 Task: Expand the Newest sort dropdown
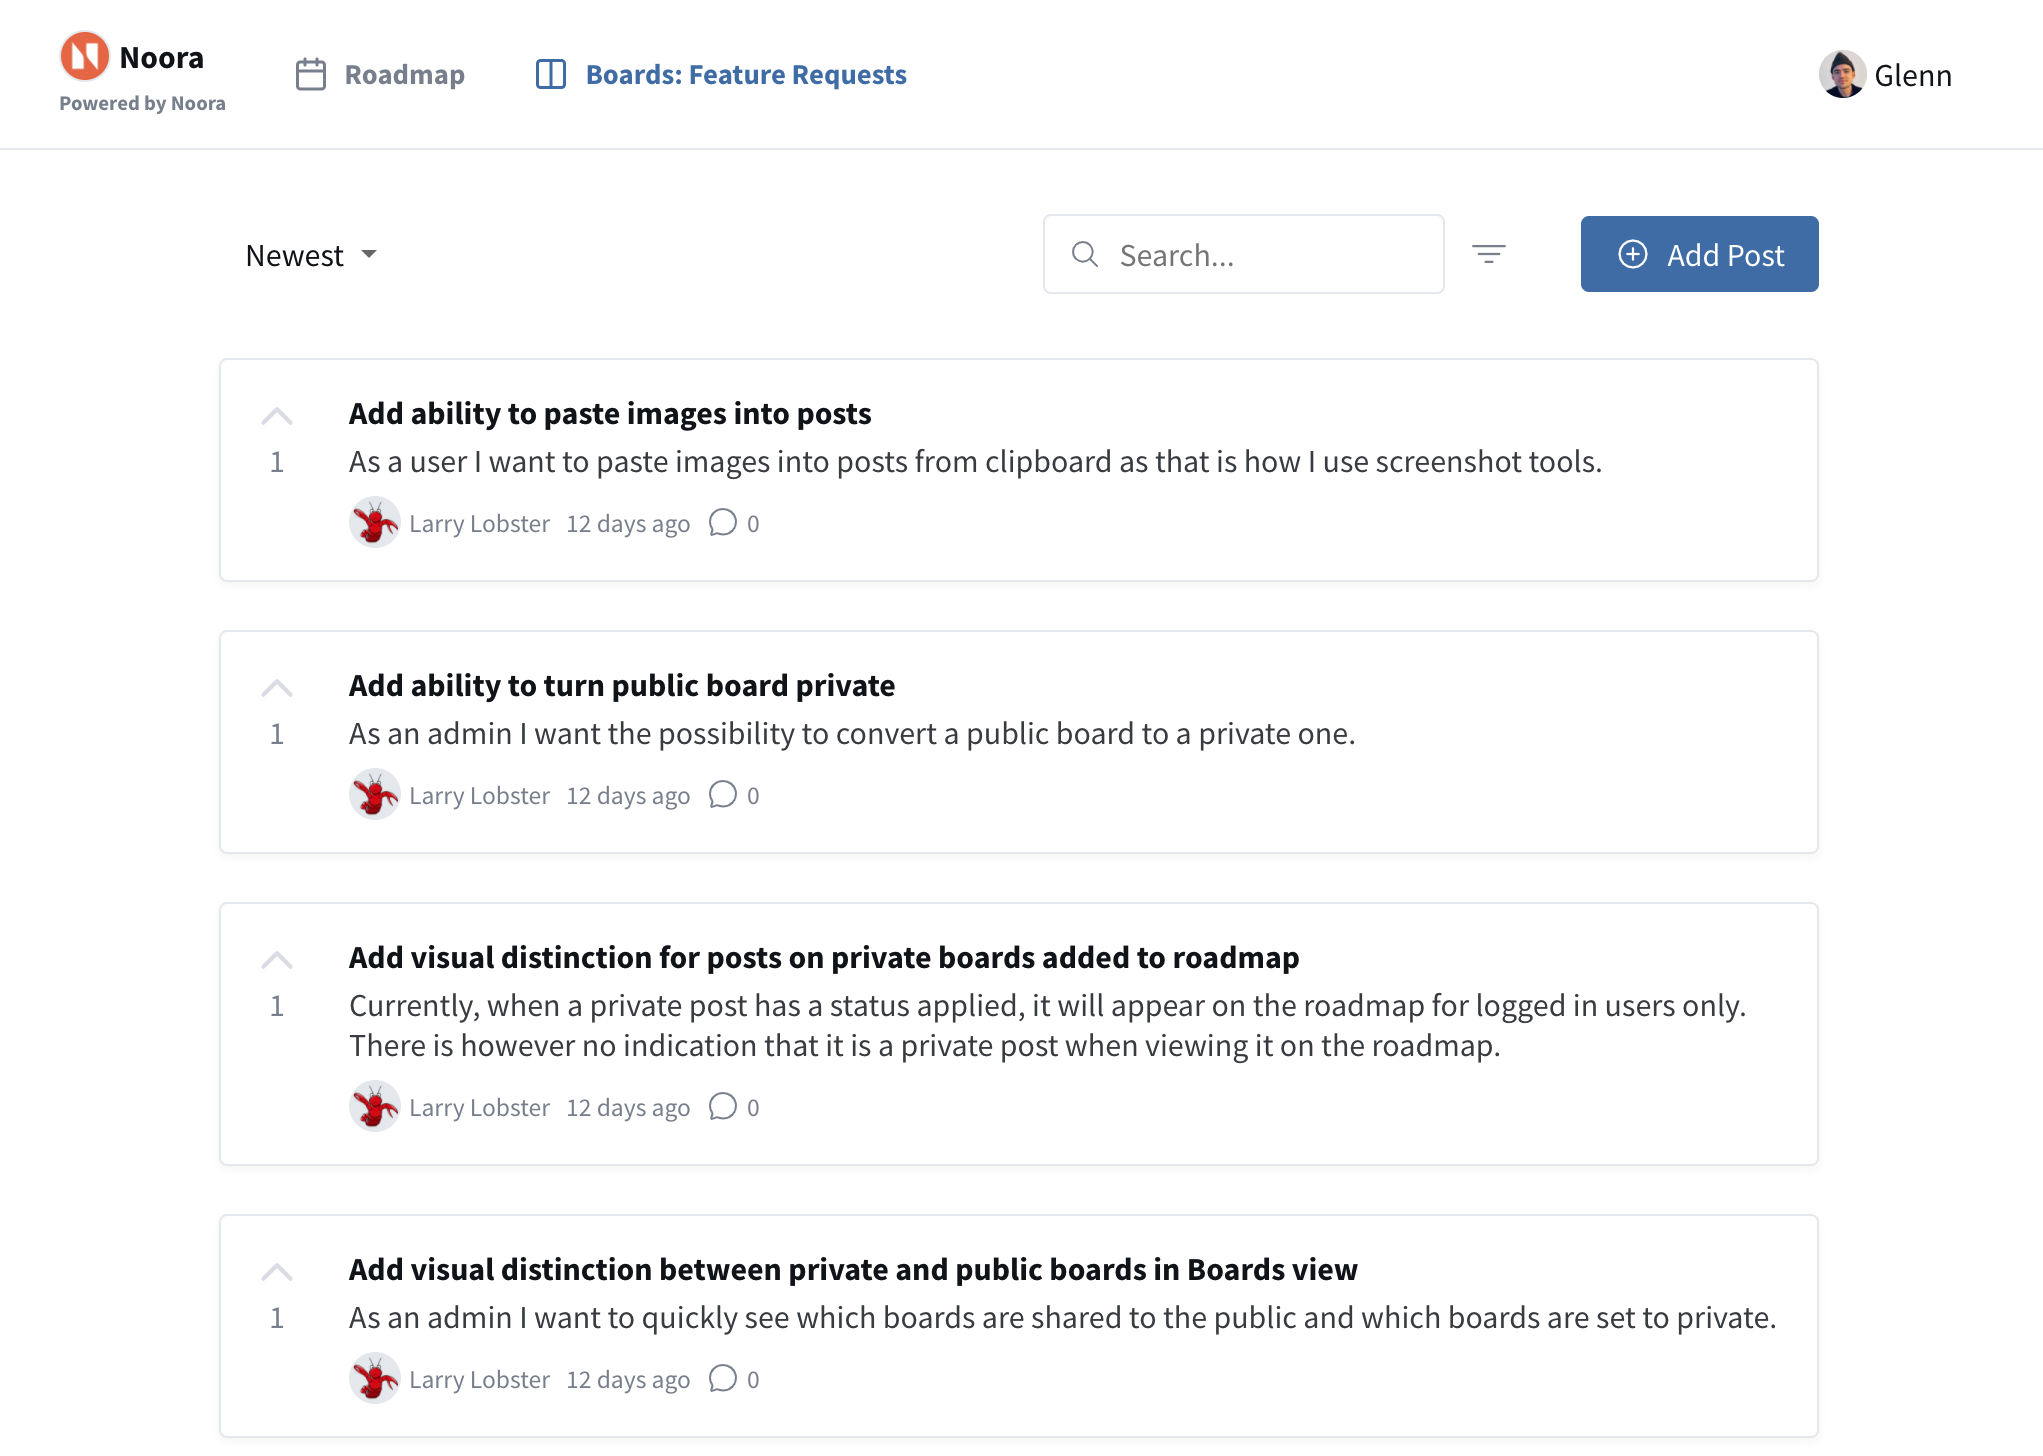311,255
